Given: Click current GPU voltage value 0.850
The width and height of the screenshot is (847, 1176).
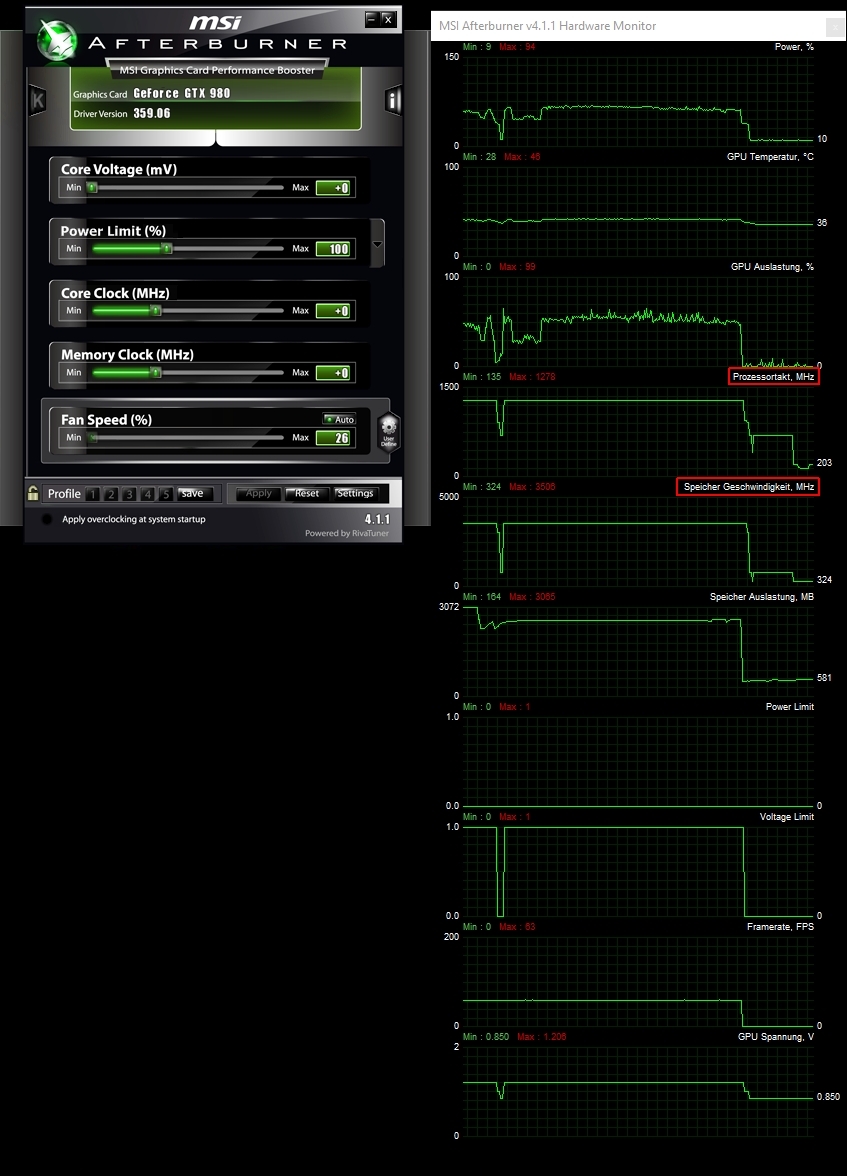Looking at the screenshot, I should 828,1096.
